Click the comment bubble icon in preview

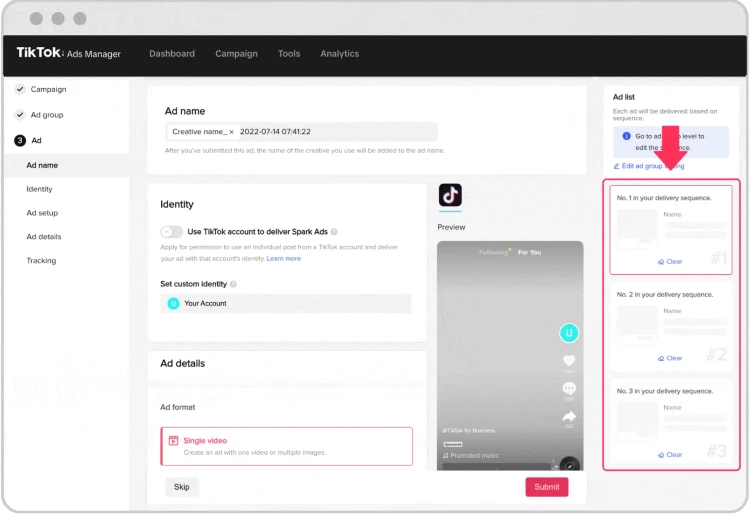tap(569, 388)
